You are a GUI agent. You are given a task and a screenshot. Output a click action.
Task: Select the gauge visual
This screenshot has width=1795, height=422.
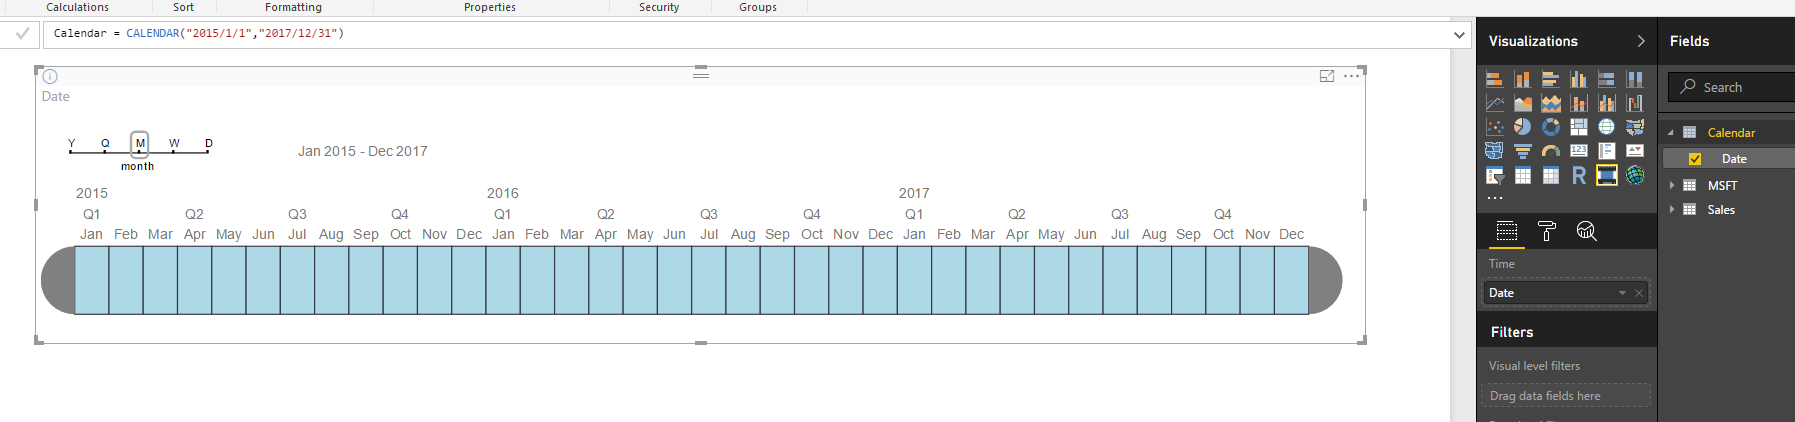point(1550,151)
